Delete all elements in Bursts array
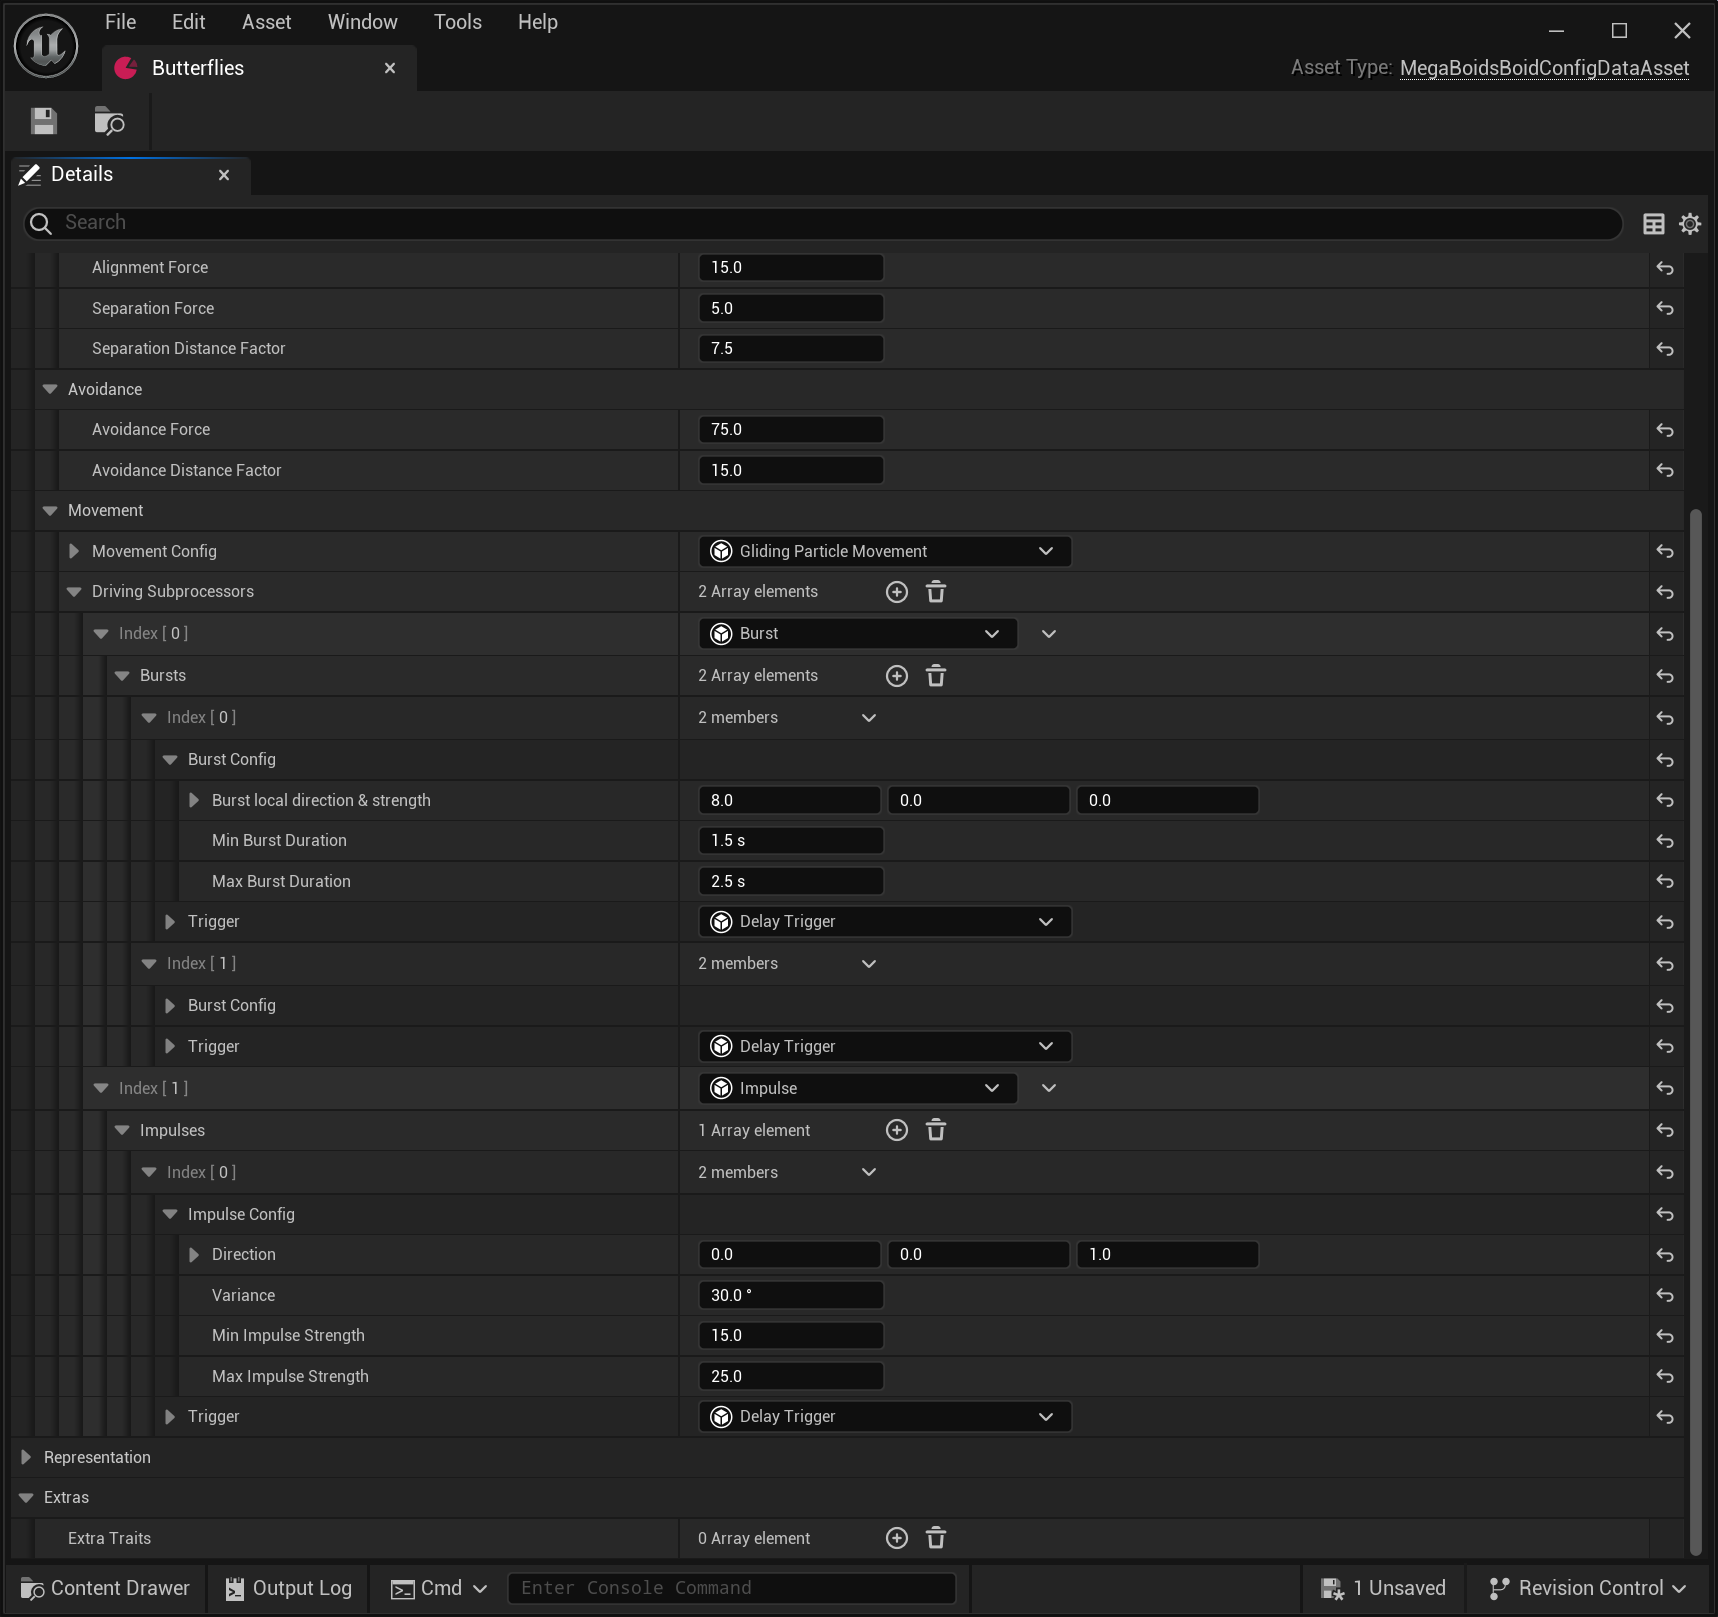The image size is (1718, 1617). coord(936,675)
